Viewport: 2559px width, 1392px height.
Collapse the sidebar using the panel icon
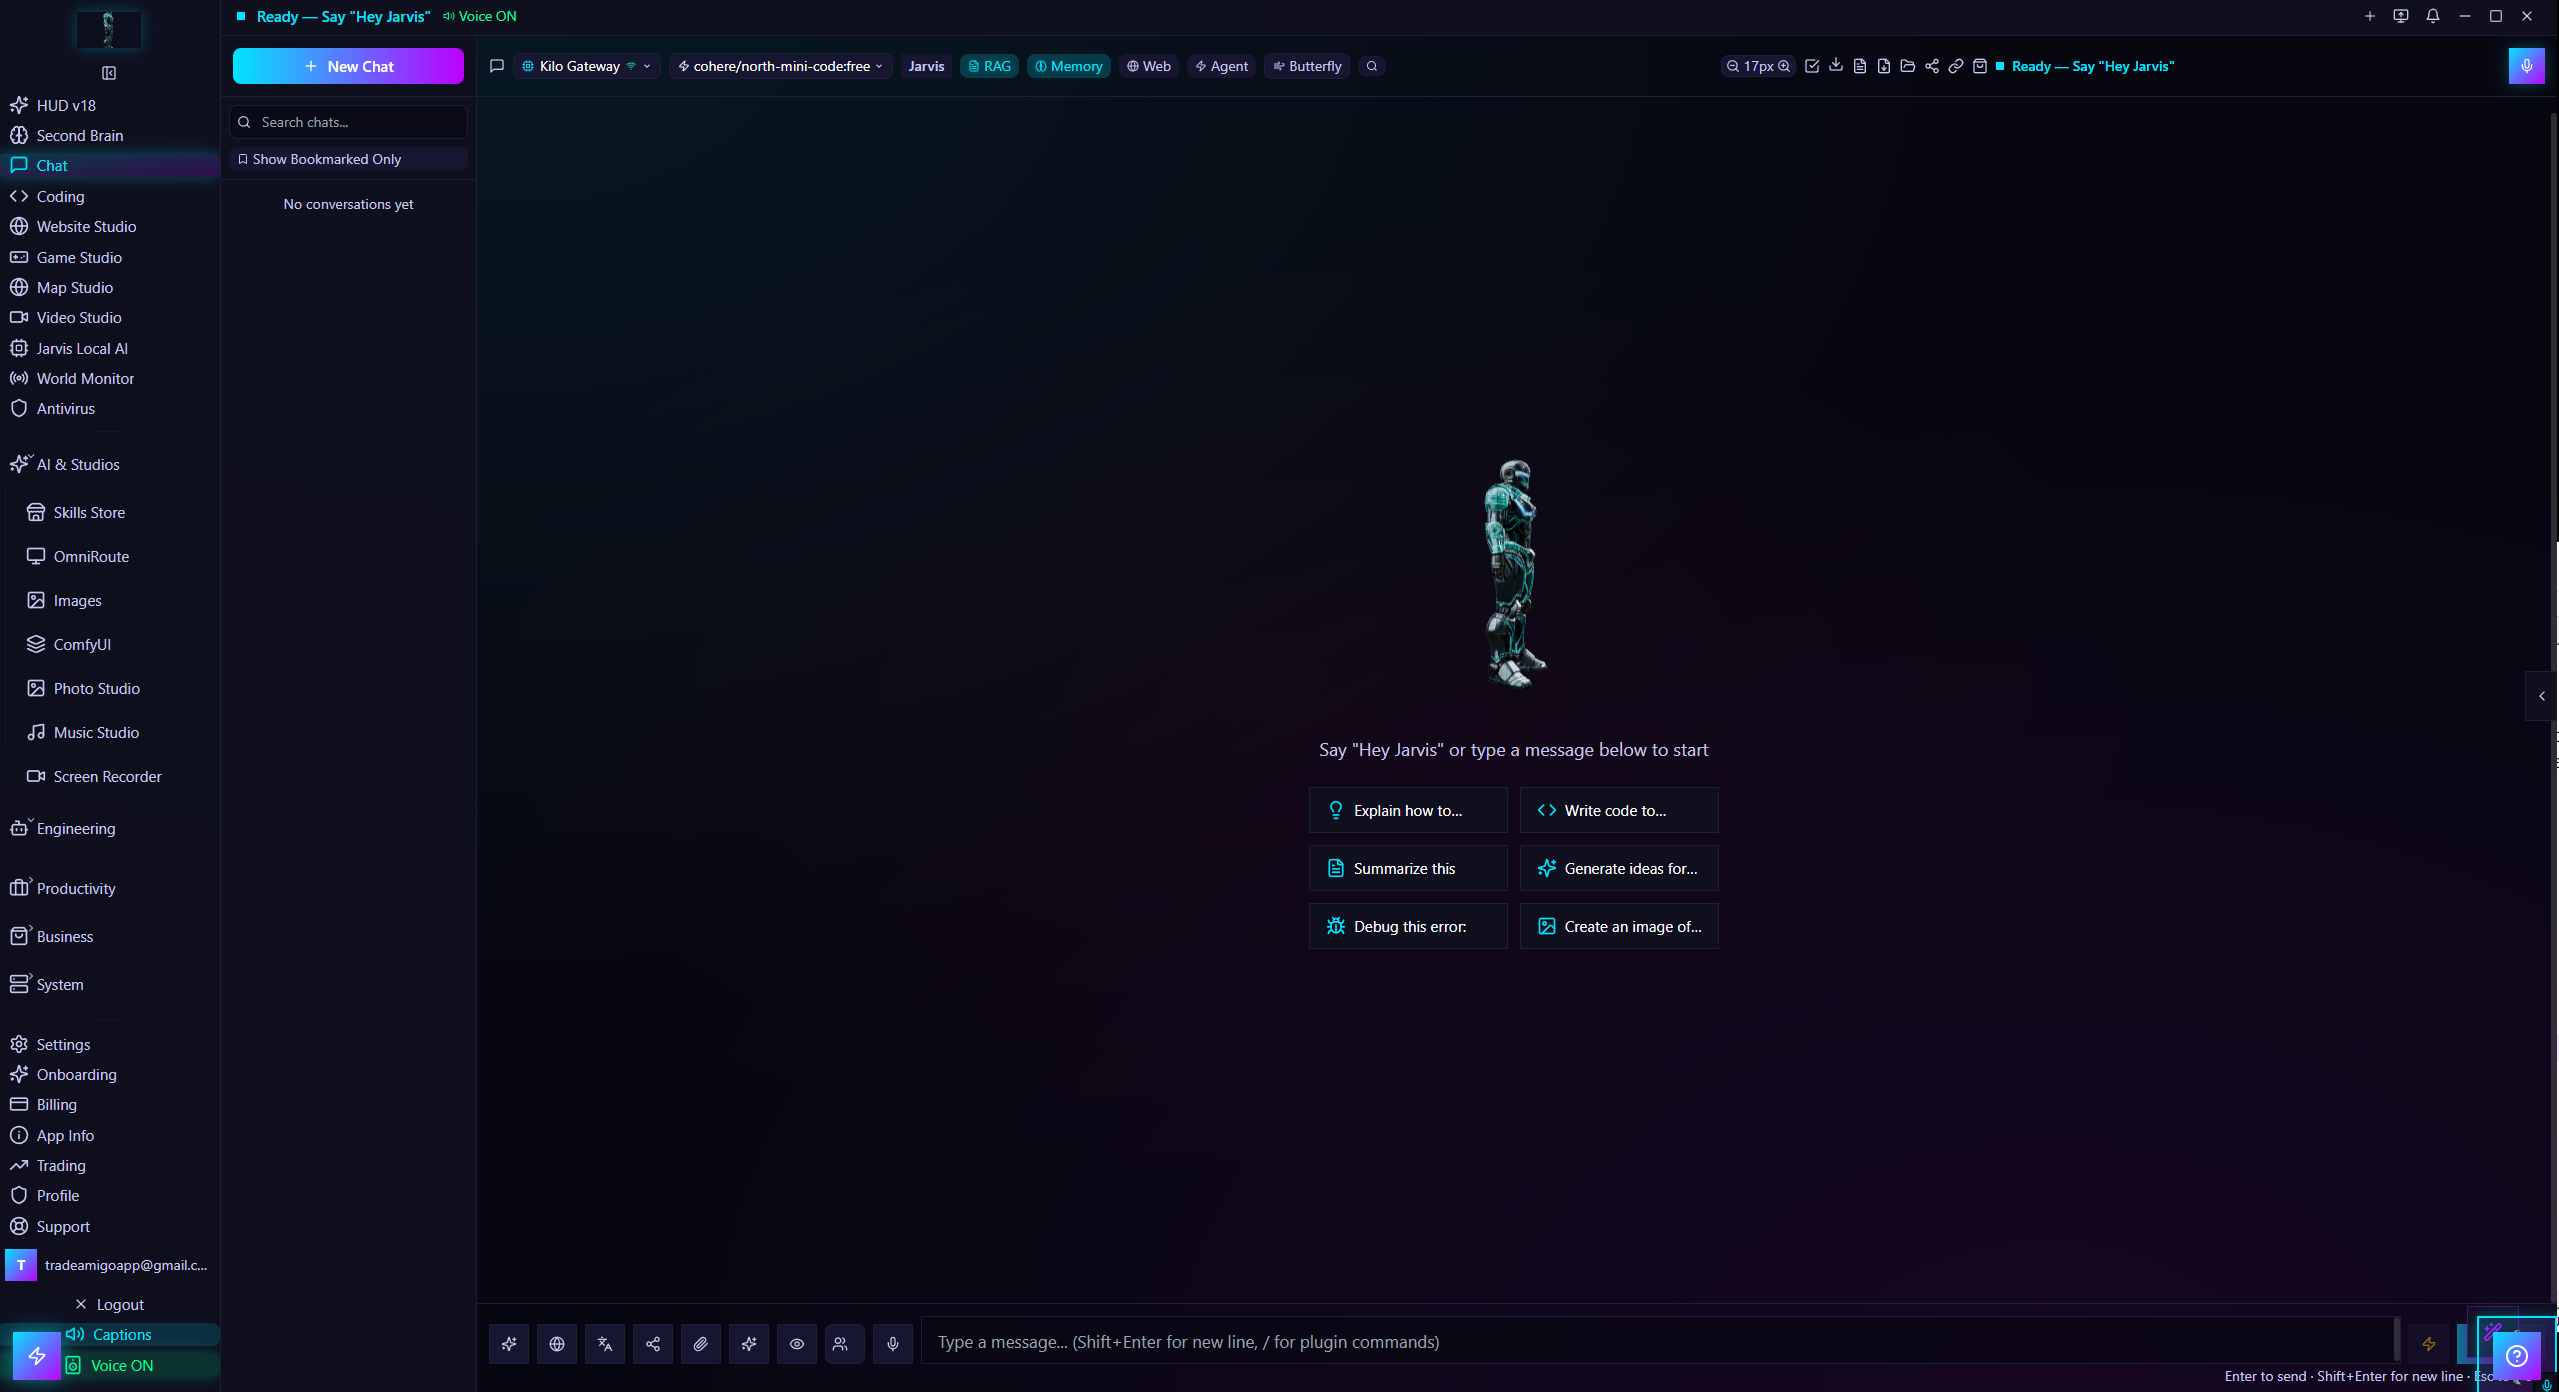pyautogui.click(x=109, y=73)
